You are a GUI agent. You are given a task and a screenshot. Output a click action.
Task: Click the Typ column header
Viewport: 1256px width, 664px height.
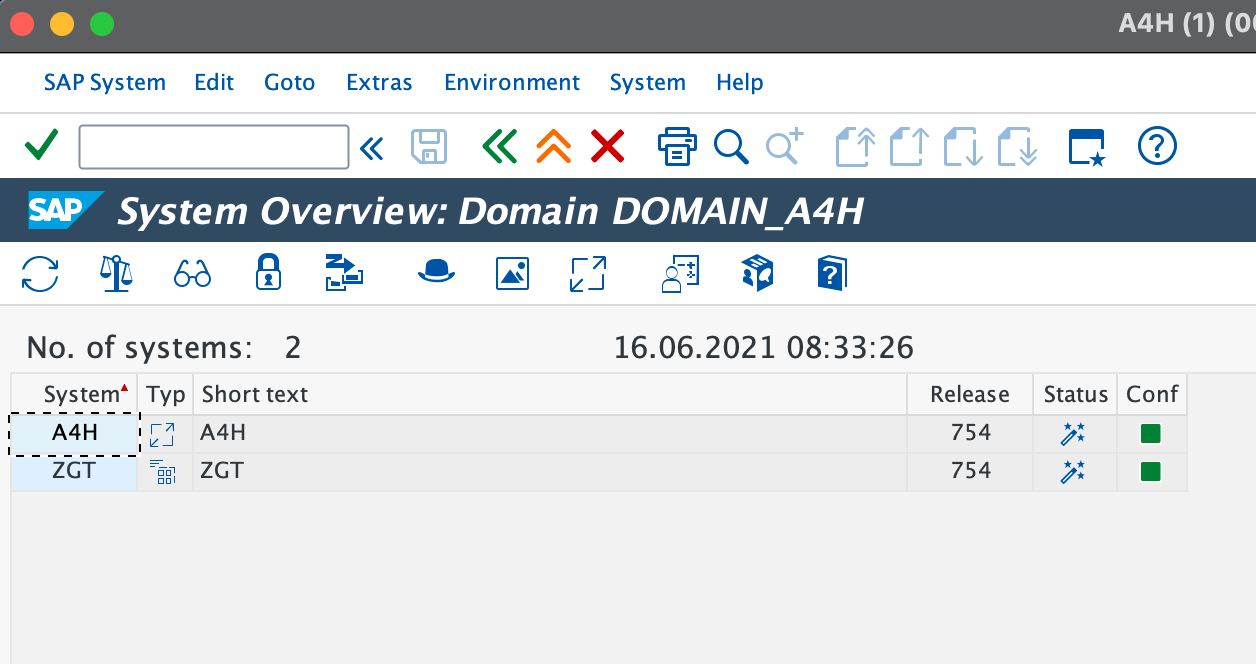coord(166,394)
